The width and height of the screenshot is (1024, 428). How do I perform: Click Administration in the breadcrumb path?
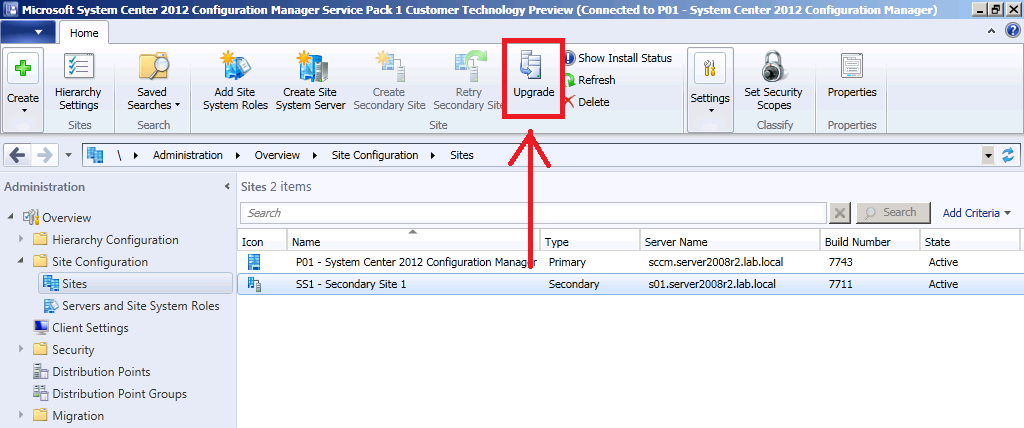187,156
